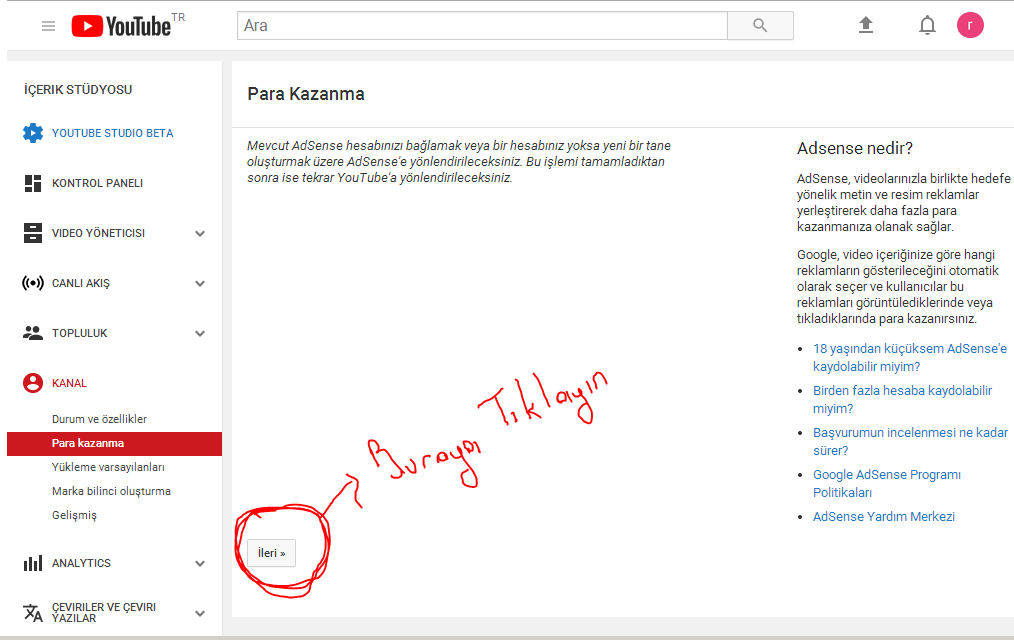Open YouTube Studio Beta label
The width and height of the screenshot is (1014, 640).
pos(113,133)
